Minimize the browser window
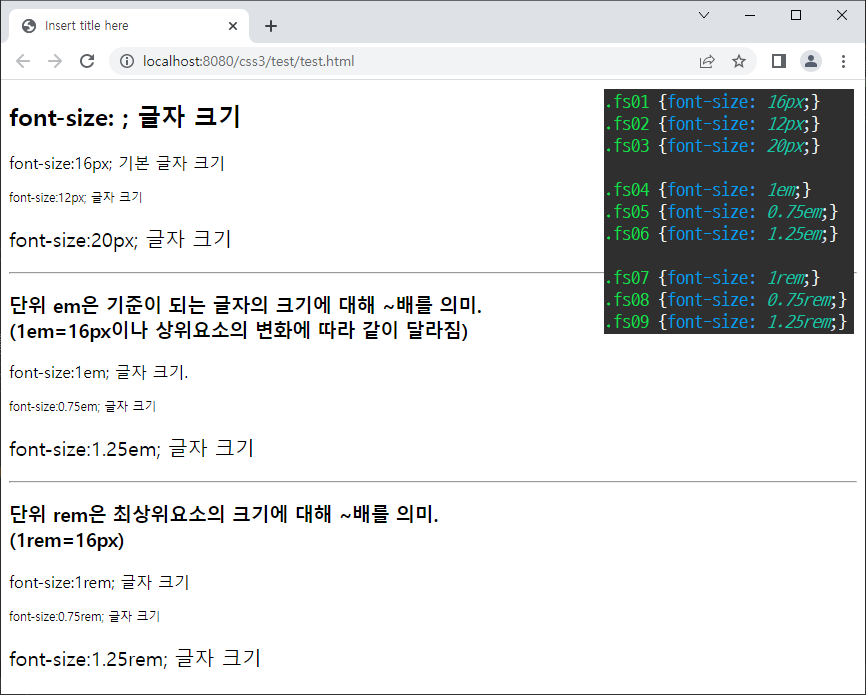Viewport: 866px width, 695px height. [x=749, y=15]
